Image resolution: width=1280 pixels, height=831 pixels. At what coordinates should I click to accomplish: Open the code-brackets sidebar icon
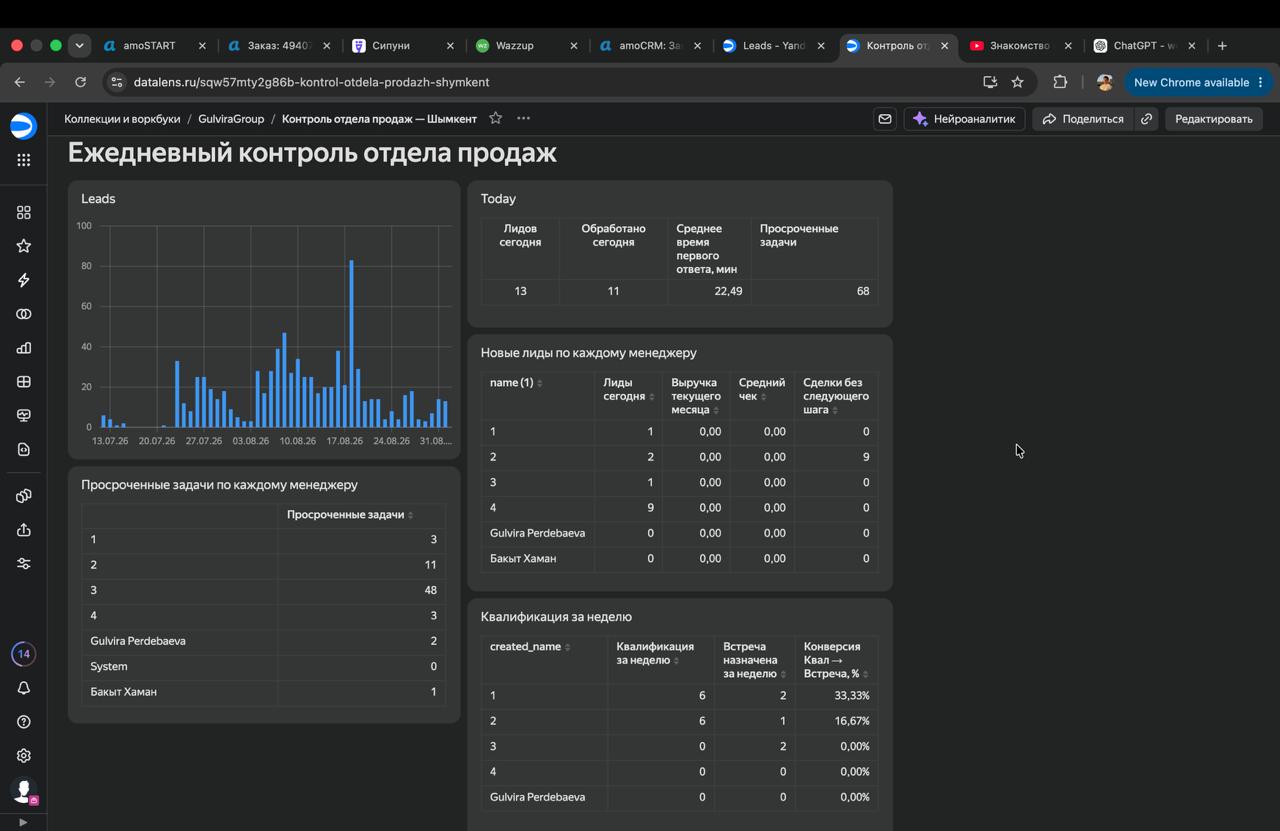tap(23, 450)
